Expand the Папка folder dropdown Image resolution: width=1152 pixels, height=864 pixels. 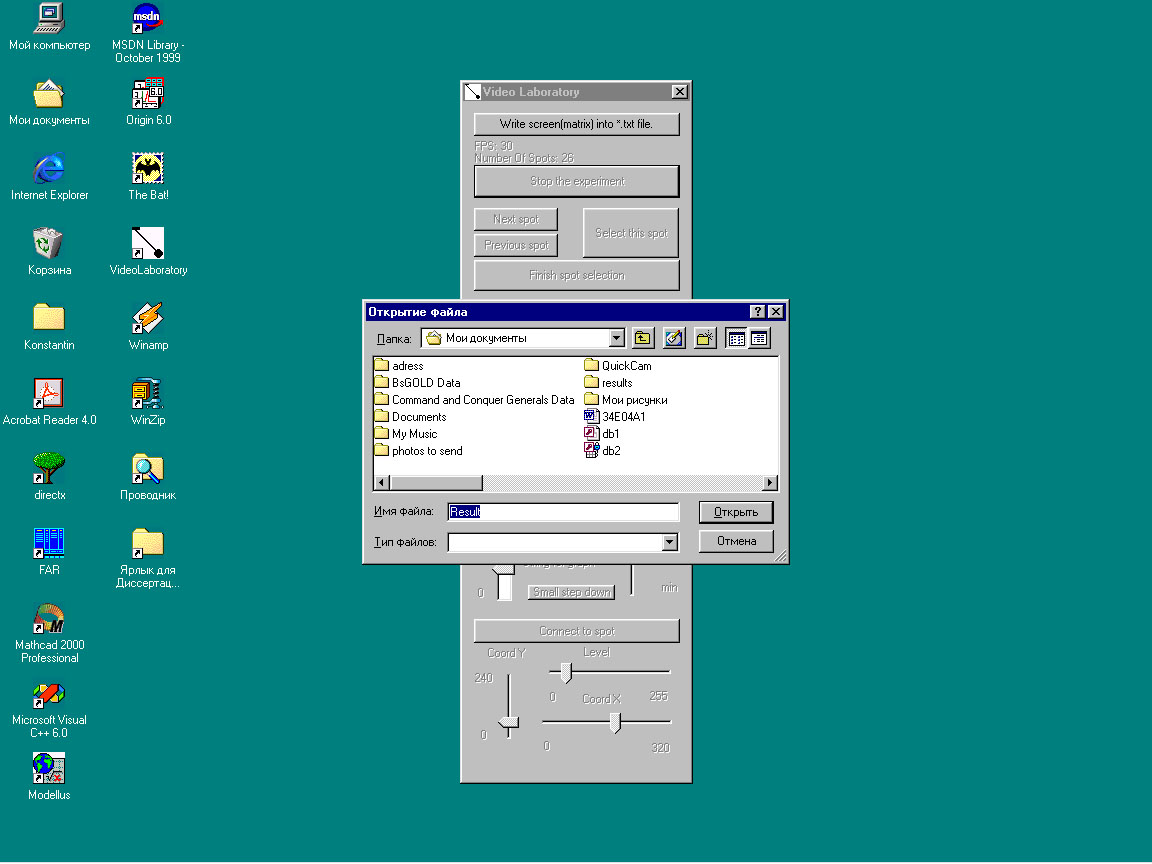[x=616, y=338]
